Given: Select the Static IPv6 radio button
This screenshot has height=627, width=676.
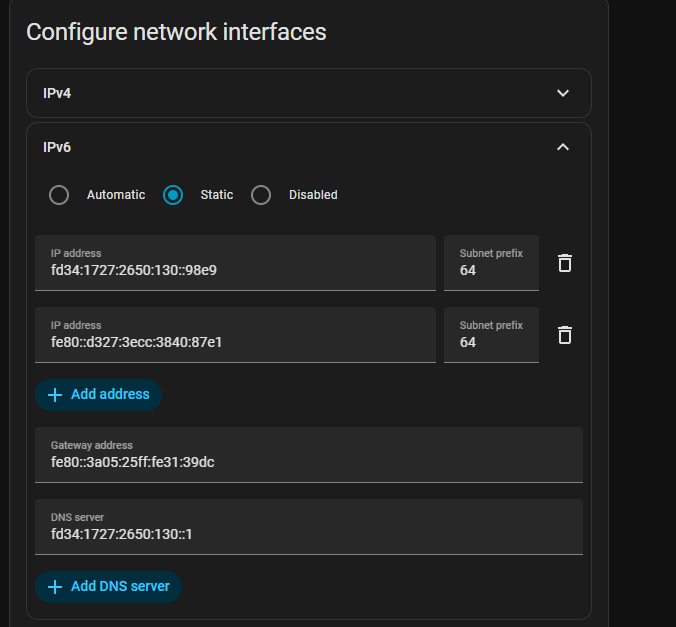Looking at the screenshot, I should click(x=173, y=195).
